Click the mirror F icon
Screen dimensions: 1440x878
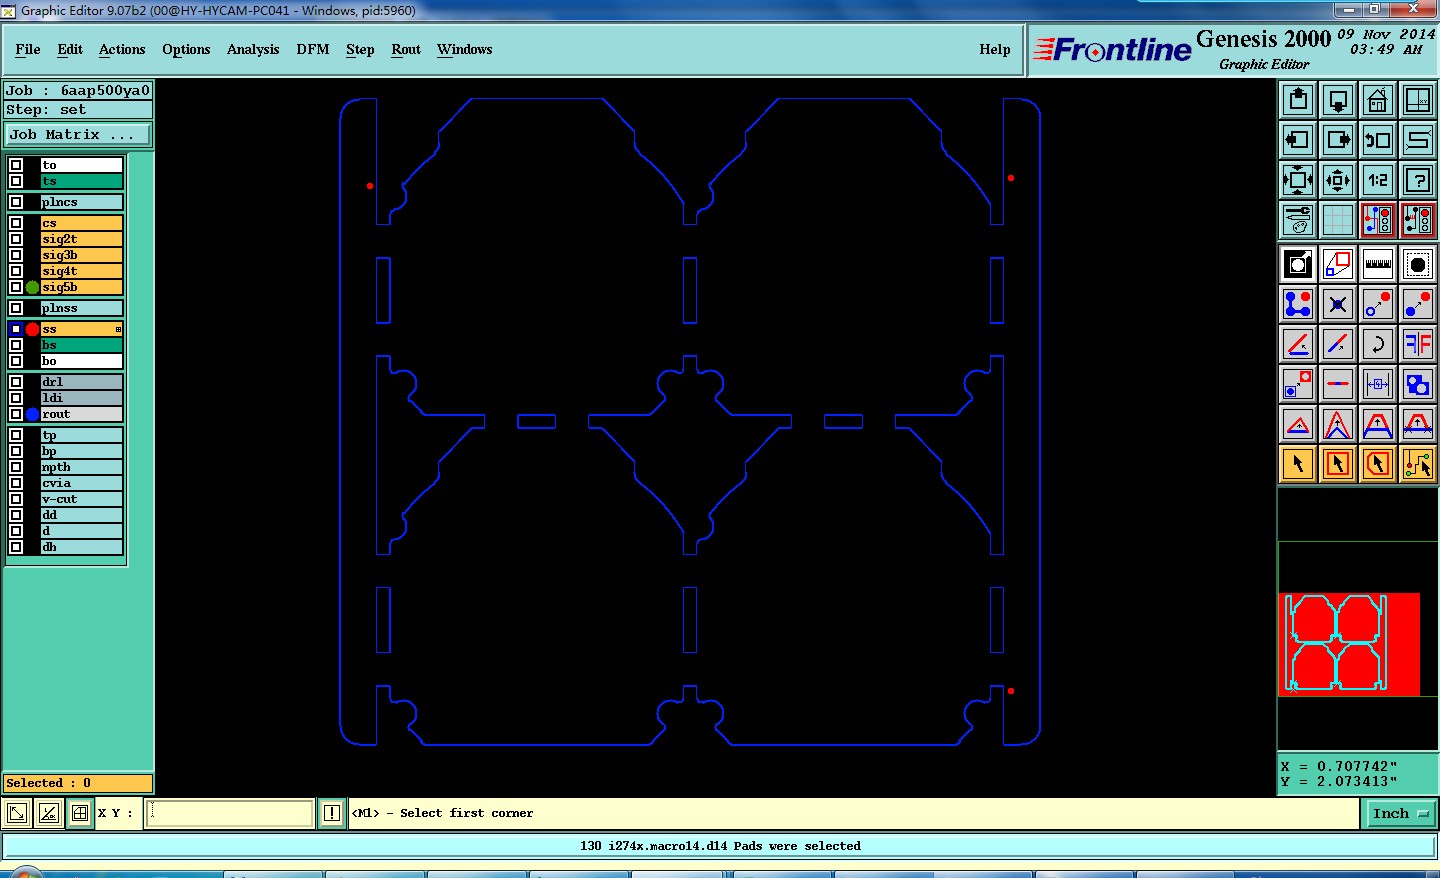[x=1418, y=344]
